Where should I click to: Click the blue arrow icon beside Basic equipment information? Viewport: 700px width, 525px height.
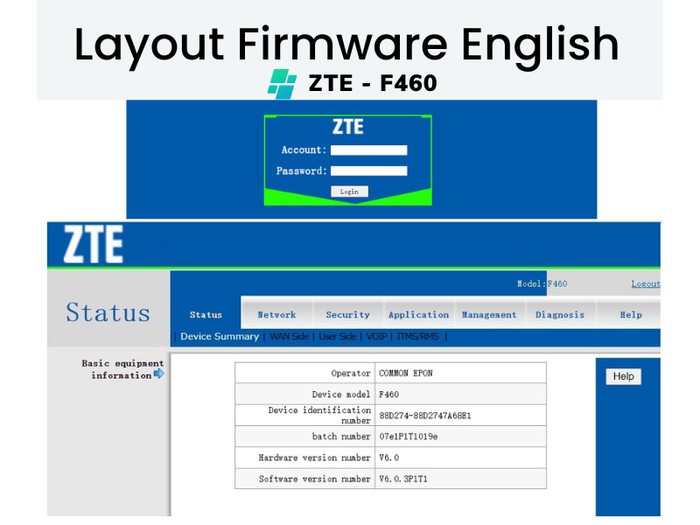(159, 374)
